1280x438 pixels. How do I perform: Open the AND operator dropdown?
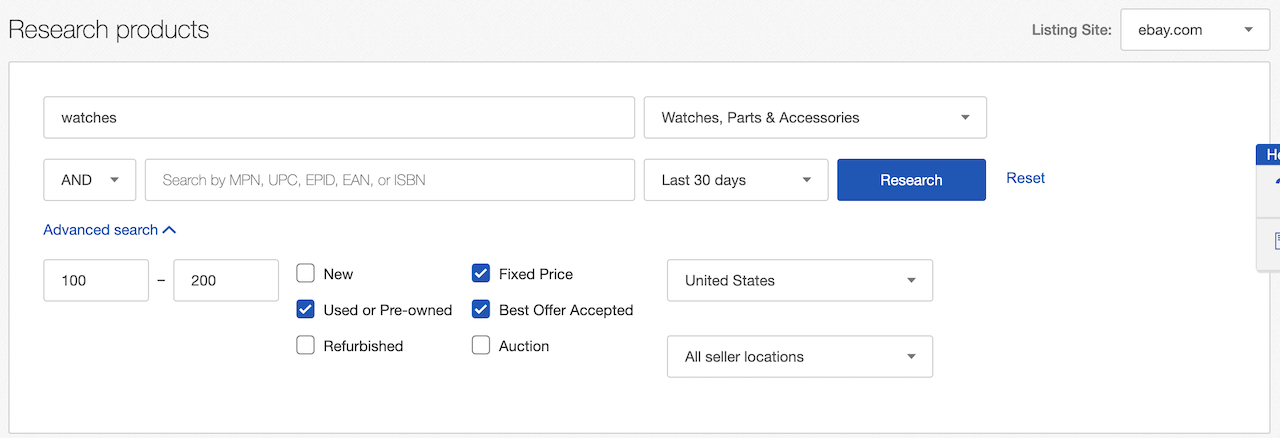(x=90, y=180)
